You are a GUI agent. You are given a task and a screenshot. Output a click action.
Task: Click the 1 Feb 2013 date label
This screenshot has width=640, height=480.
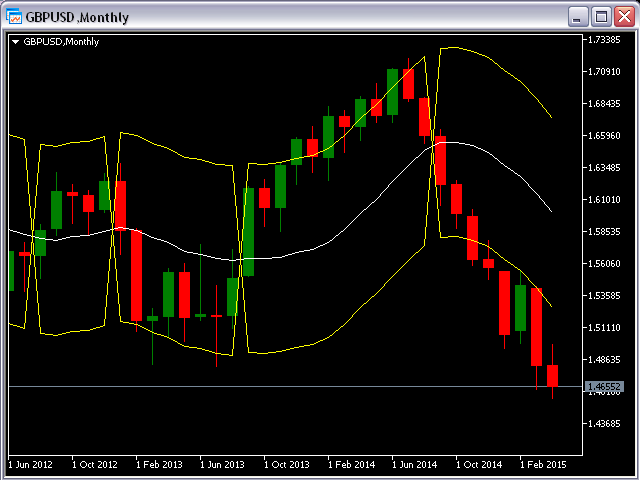[159, 464]
